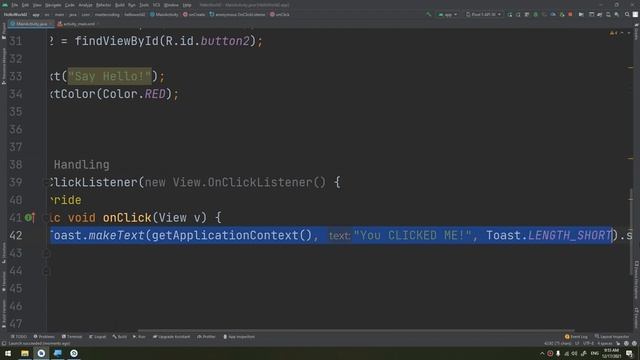
Task: Open the Navigate menu
Action: pos(53,5)
